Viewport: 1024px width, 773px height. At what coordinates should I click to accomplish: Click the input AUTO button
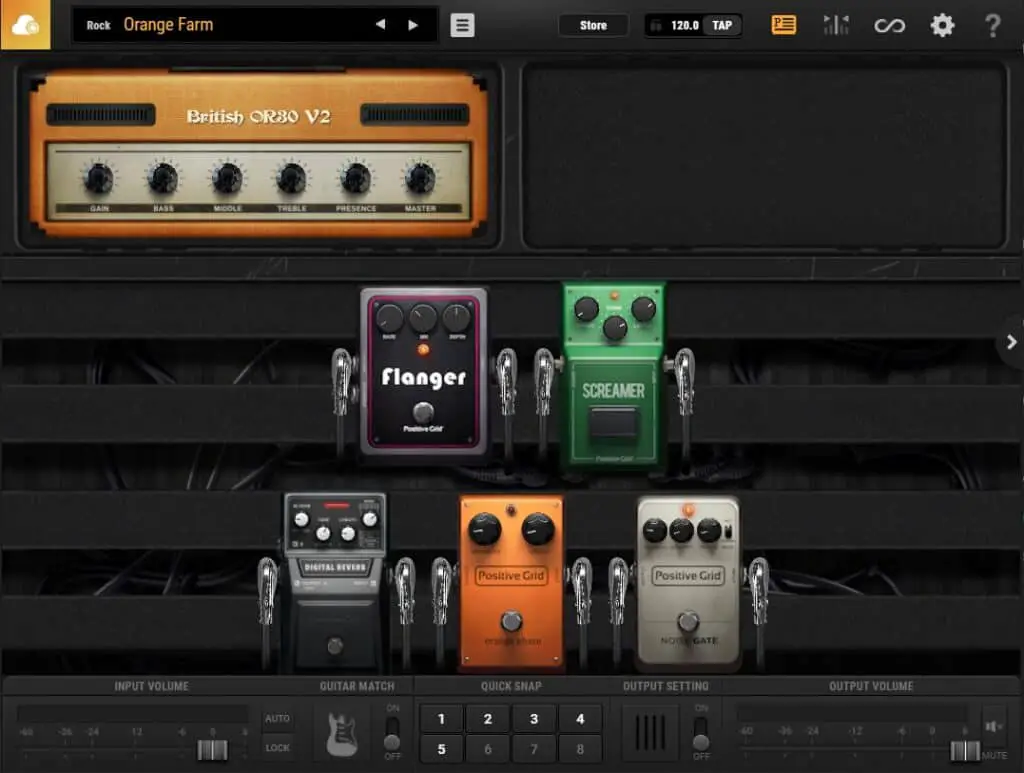tap(277, 718)
